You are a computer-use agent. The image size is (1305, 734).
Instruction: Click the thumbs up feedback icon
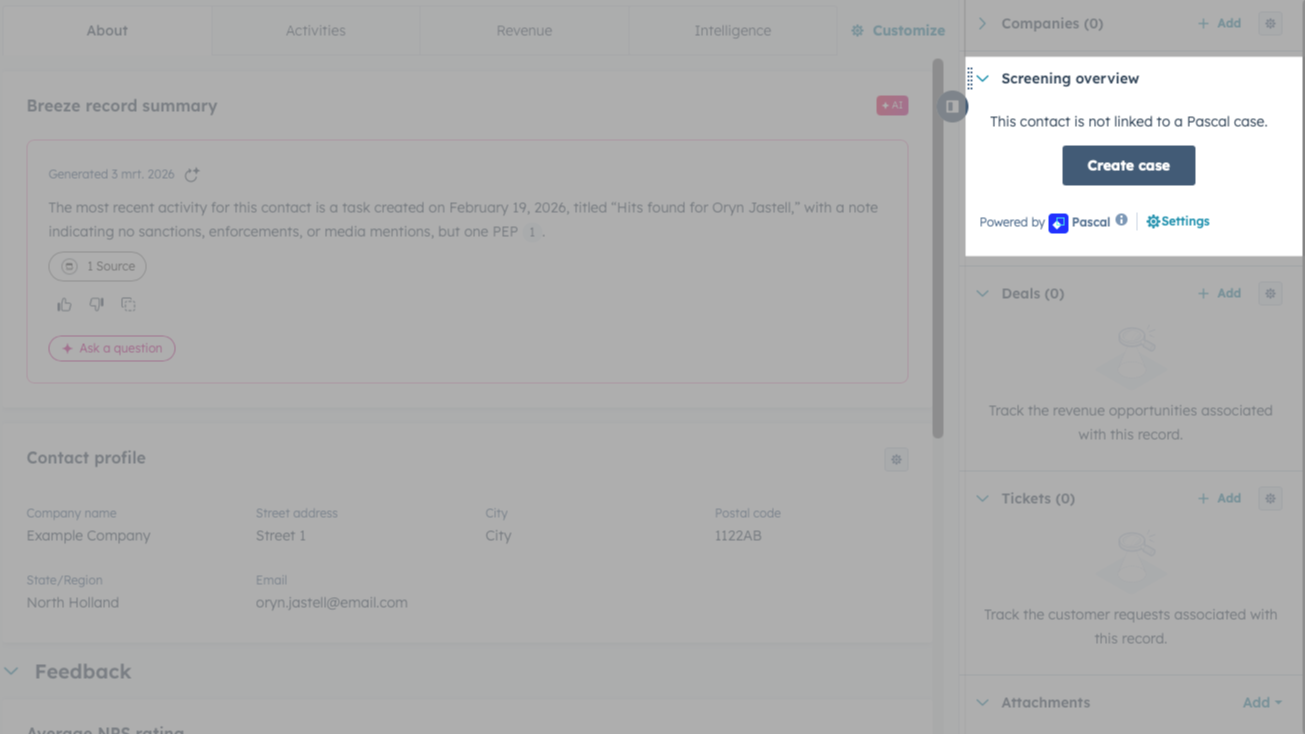(64, 305)
